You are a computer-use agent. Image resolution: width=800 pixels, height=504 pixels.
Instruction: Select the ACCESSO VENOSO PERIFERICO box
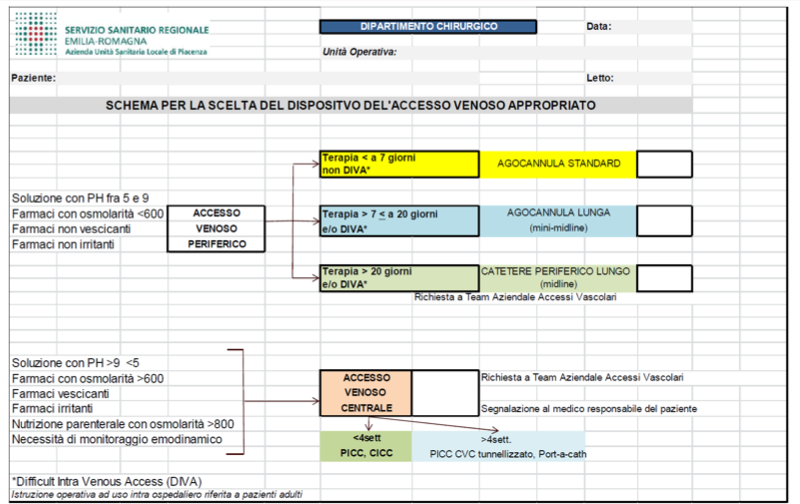pyautogui.click(x=217, y=228)
